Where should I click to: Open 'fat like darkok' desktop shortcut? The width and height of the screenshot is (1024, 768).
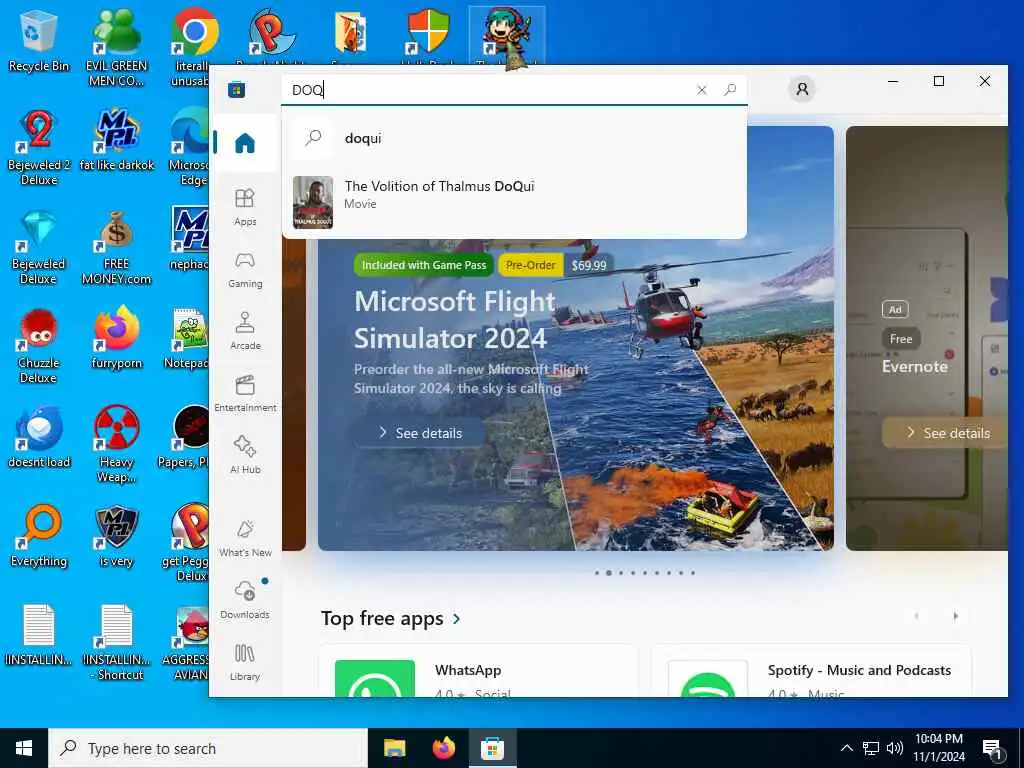pyautogui.click(x=116, y=140)
